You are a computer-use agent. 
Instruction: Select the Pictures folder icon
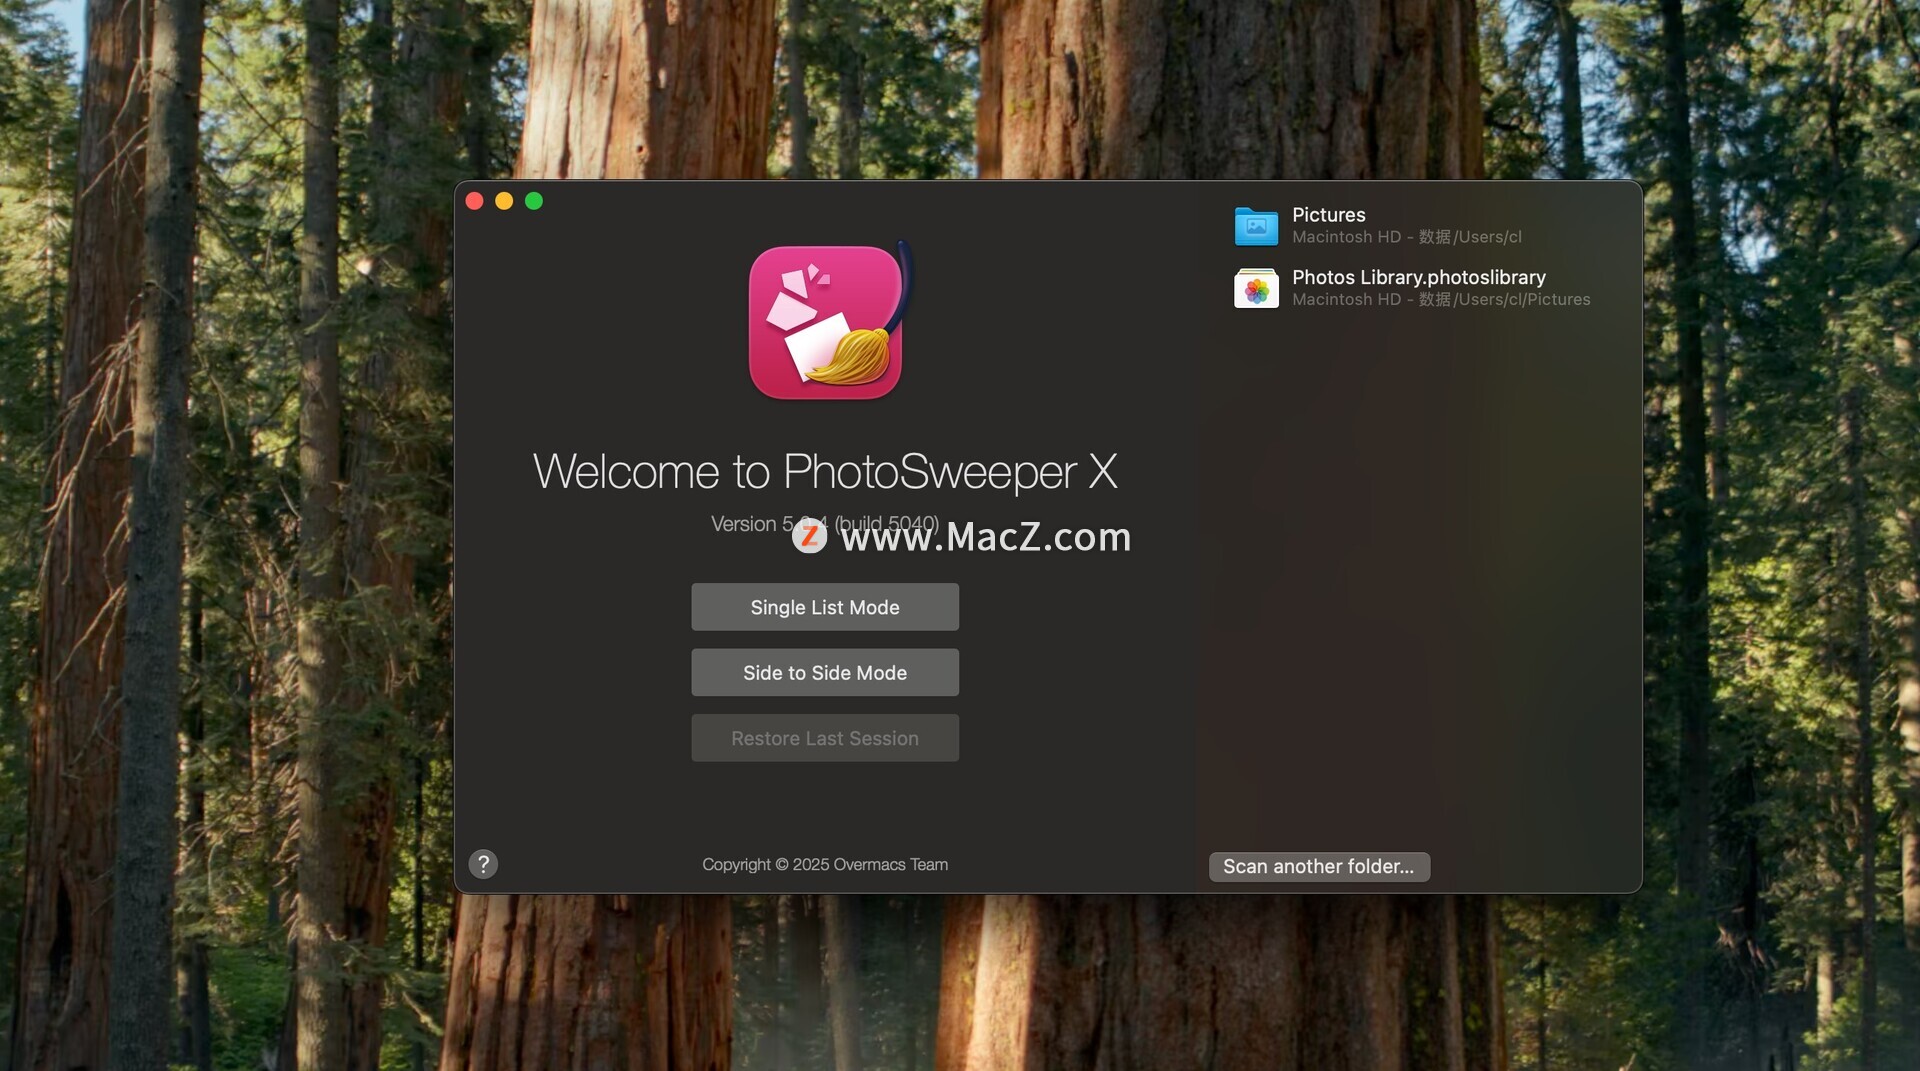[1256, 226]
